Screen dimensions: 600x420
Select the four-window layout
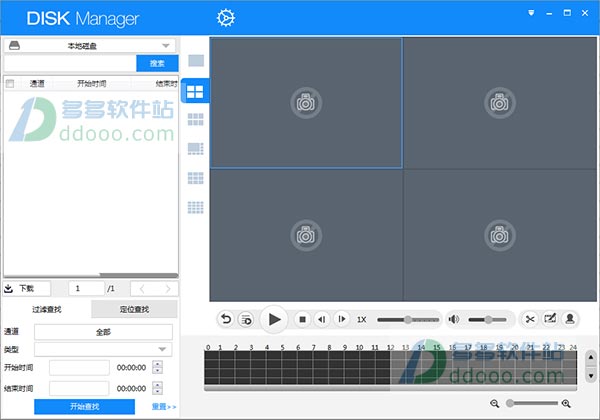195,91
